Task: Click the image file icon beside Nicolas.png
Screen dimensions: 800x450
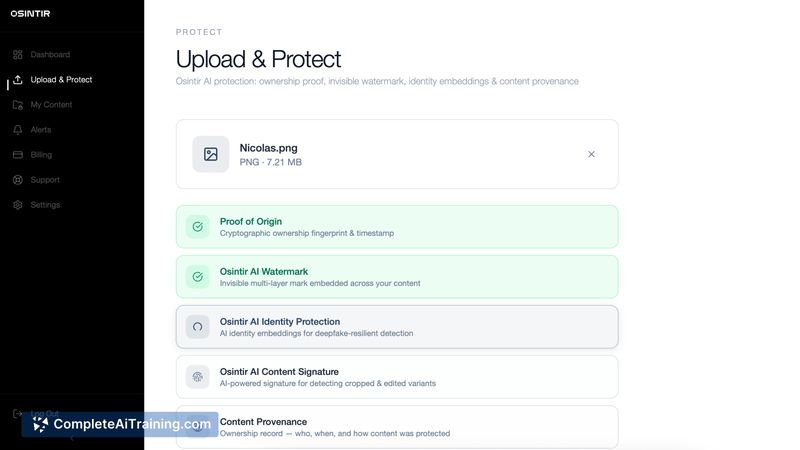Action: [x=210, y=154]
